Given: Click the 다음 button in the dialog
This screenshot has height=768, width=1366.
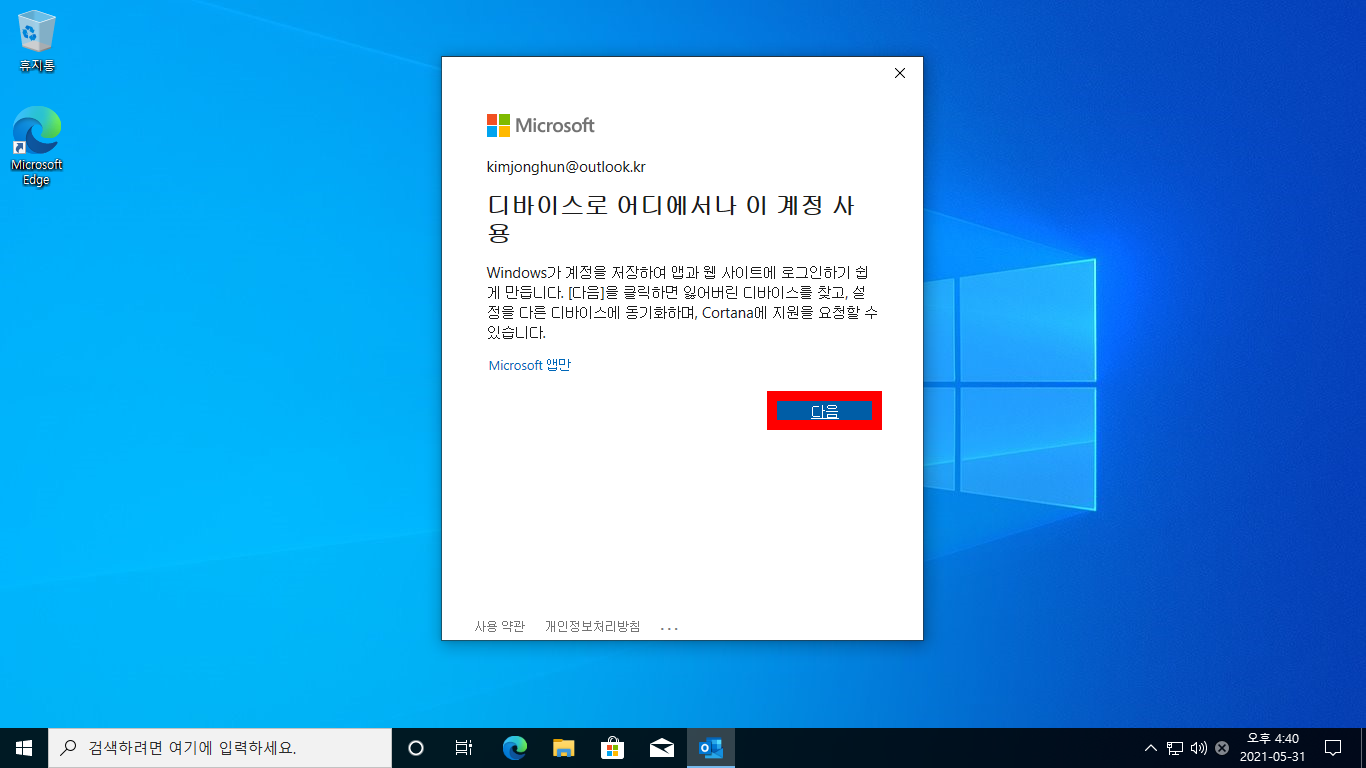Looking at the screenshot, I should pyautogui.click(x=824, y=411).
